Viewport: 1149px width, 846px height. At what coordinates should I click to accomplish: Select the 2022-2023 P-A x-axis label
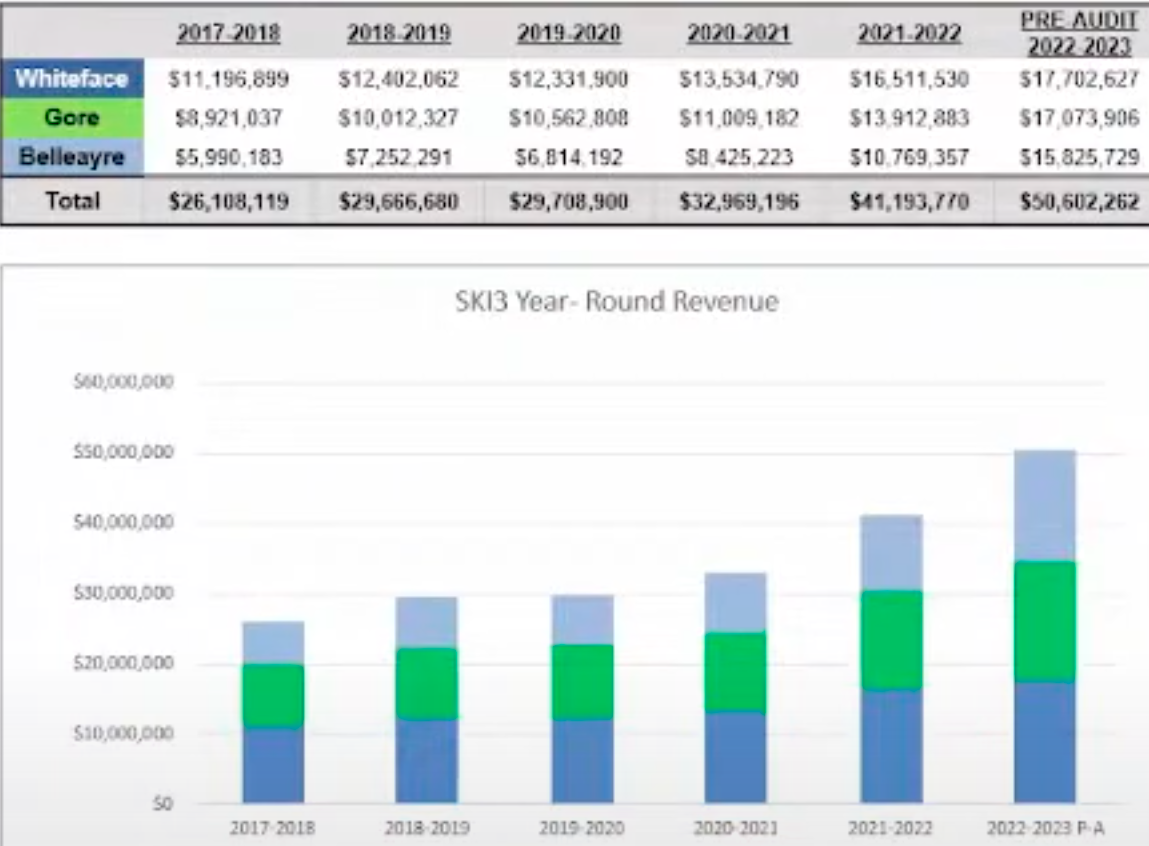coord(1045,828)
